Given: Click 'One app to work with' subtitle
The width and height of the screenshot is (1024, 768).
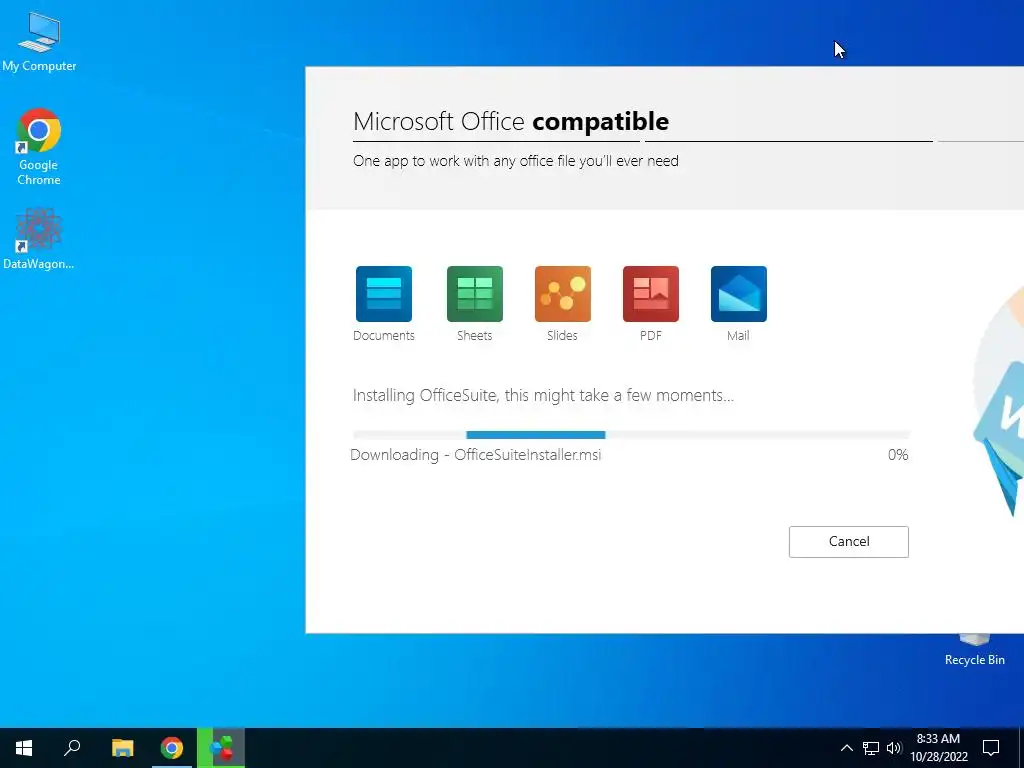Looking at the screenshot, I should tap(515, 161).
